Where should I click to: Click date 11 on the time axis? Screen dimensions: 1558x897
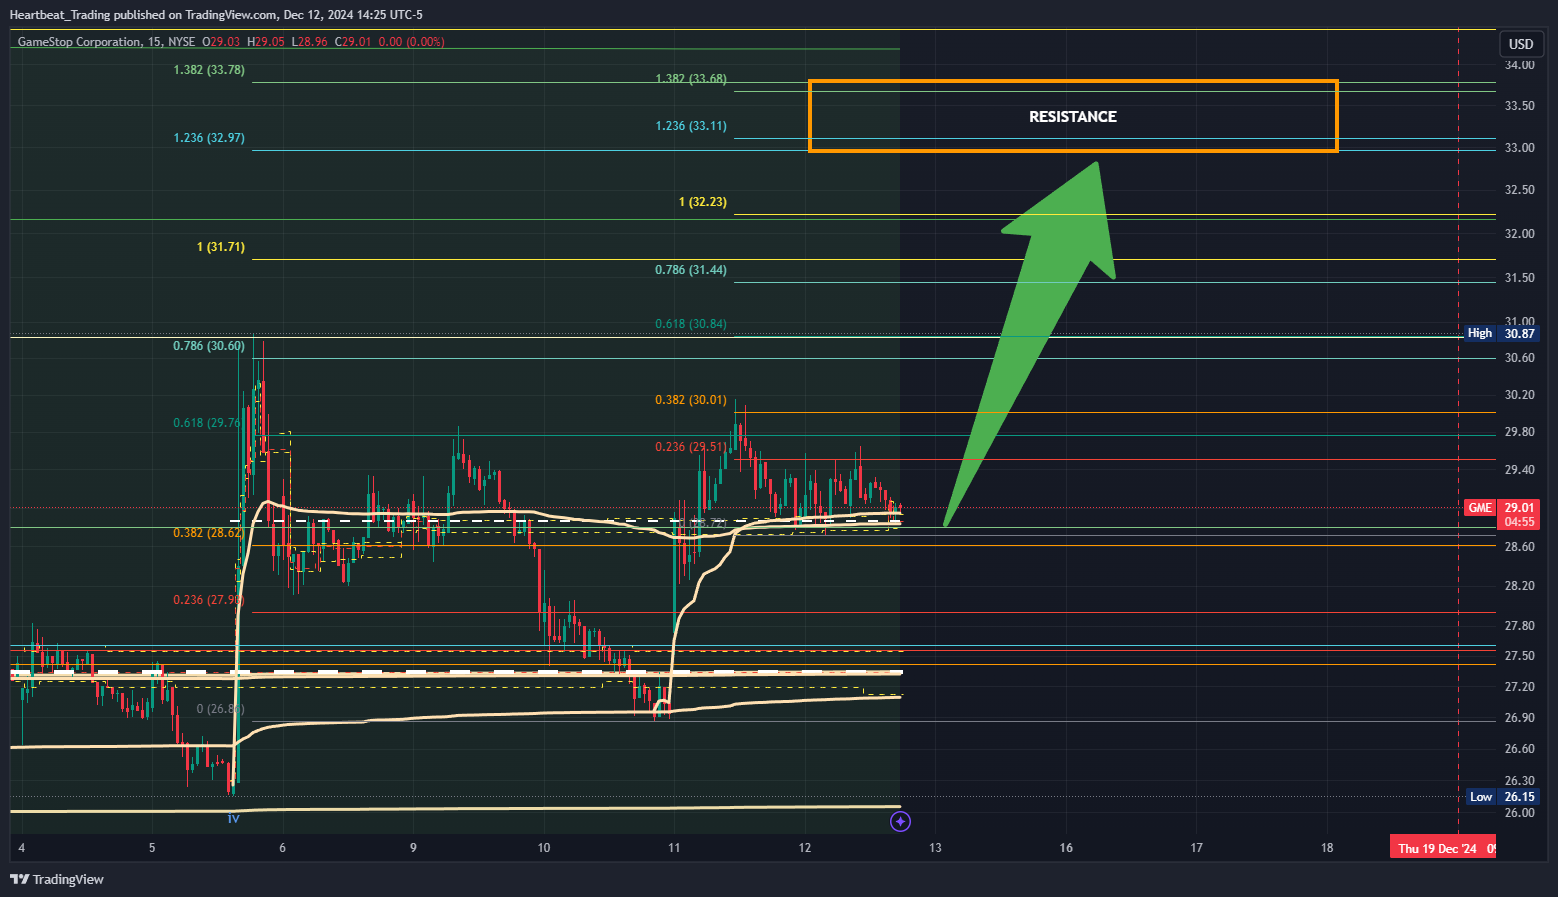coord(674,848)
